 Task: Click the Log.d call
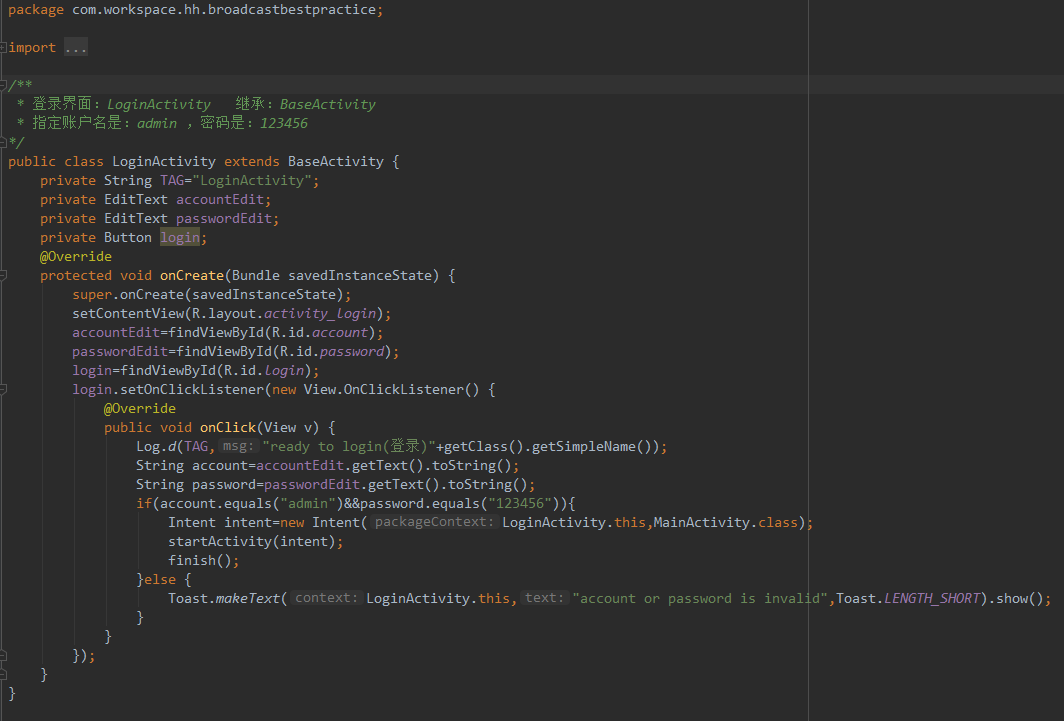click(x=156, y=446)
